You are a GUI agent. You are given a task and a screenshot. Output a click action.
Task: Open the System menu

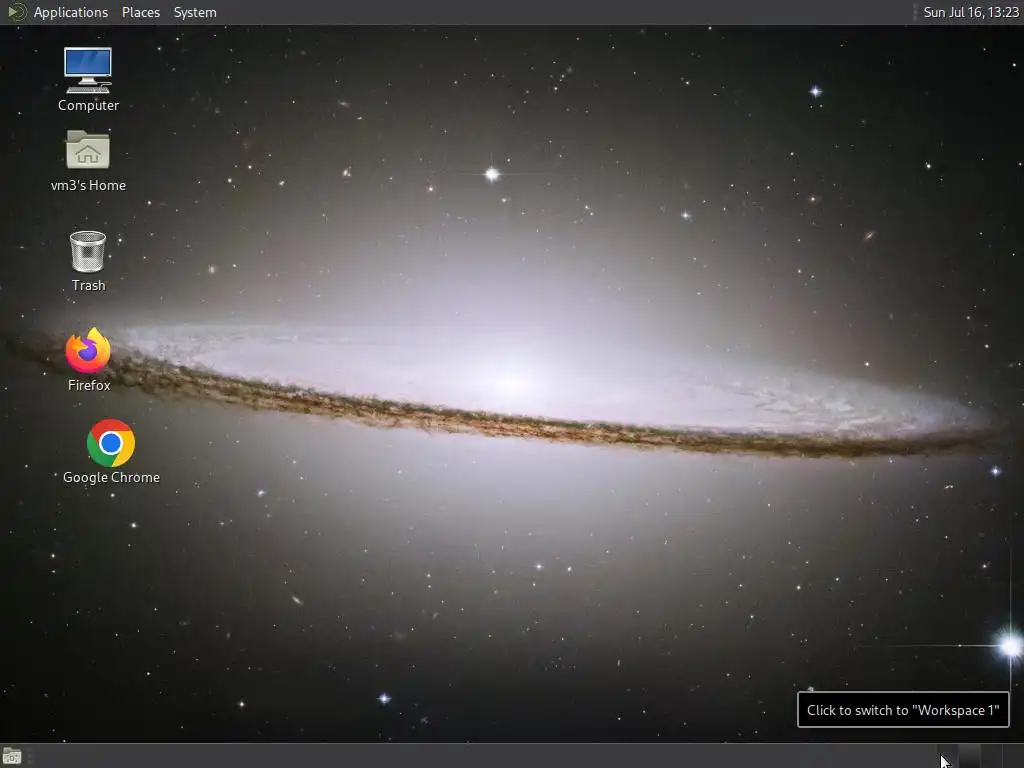tap(195, 12)
